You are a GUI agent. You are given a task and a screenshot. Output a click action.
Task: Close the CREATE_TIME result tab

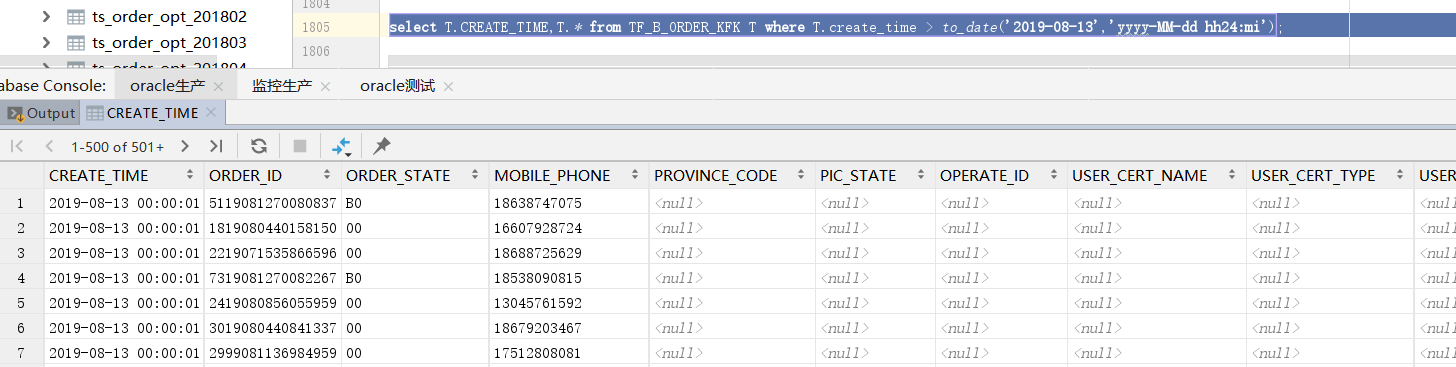point(211,113)
